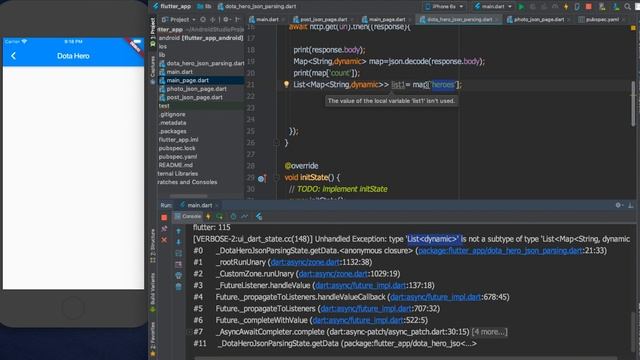The width and height of the screenshot is (640, 360).
Task: Select post_json_page.dart in project tree
Action: (x=191, y=98)
